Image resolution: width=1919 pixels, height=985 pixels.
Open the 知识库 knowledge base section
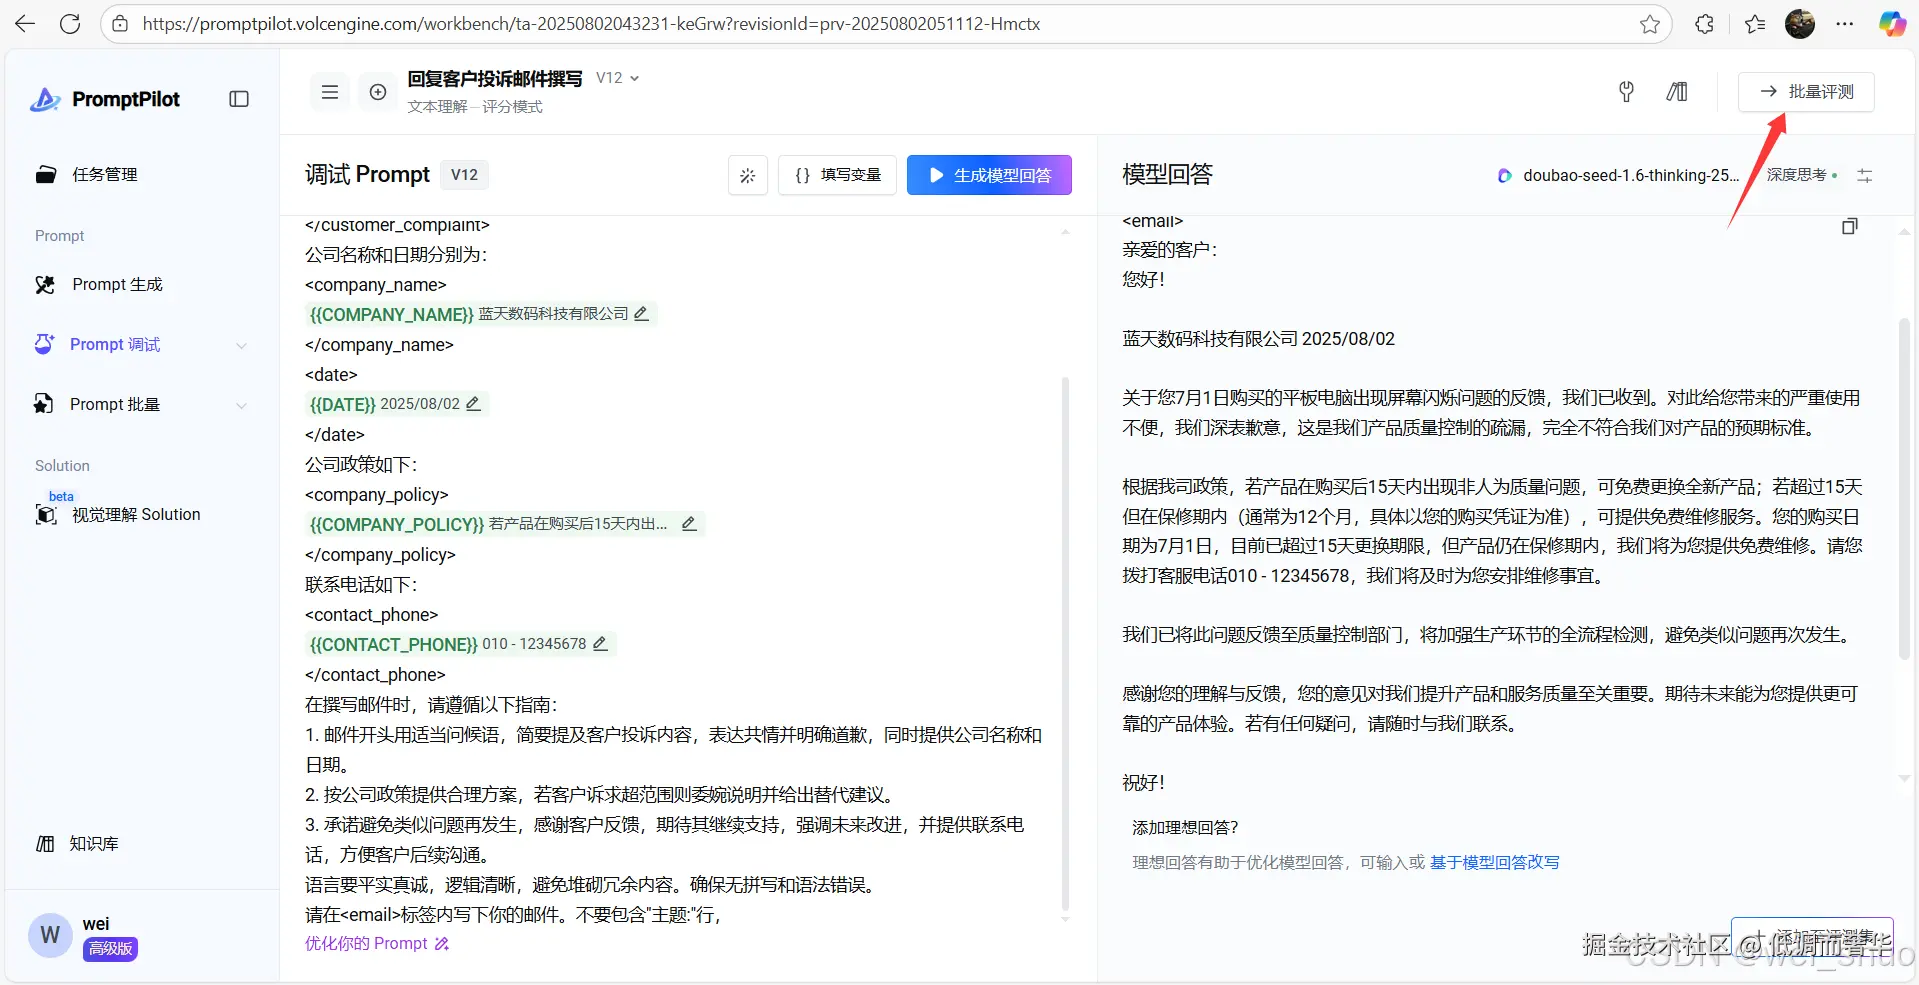92,843
